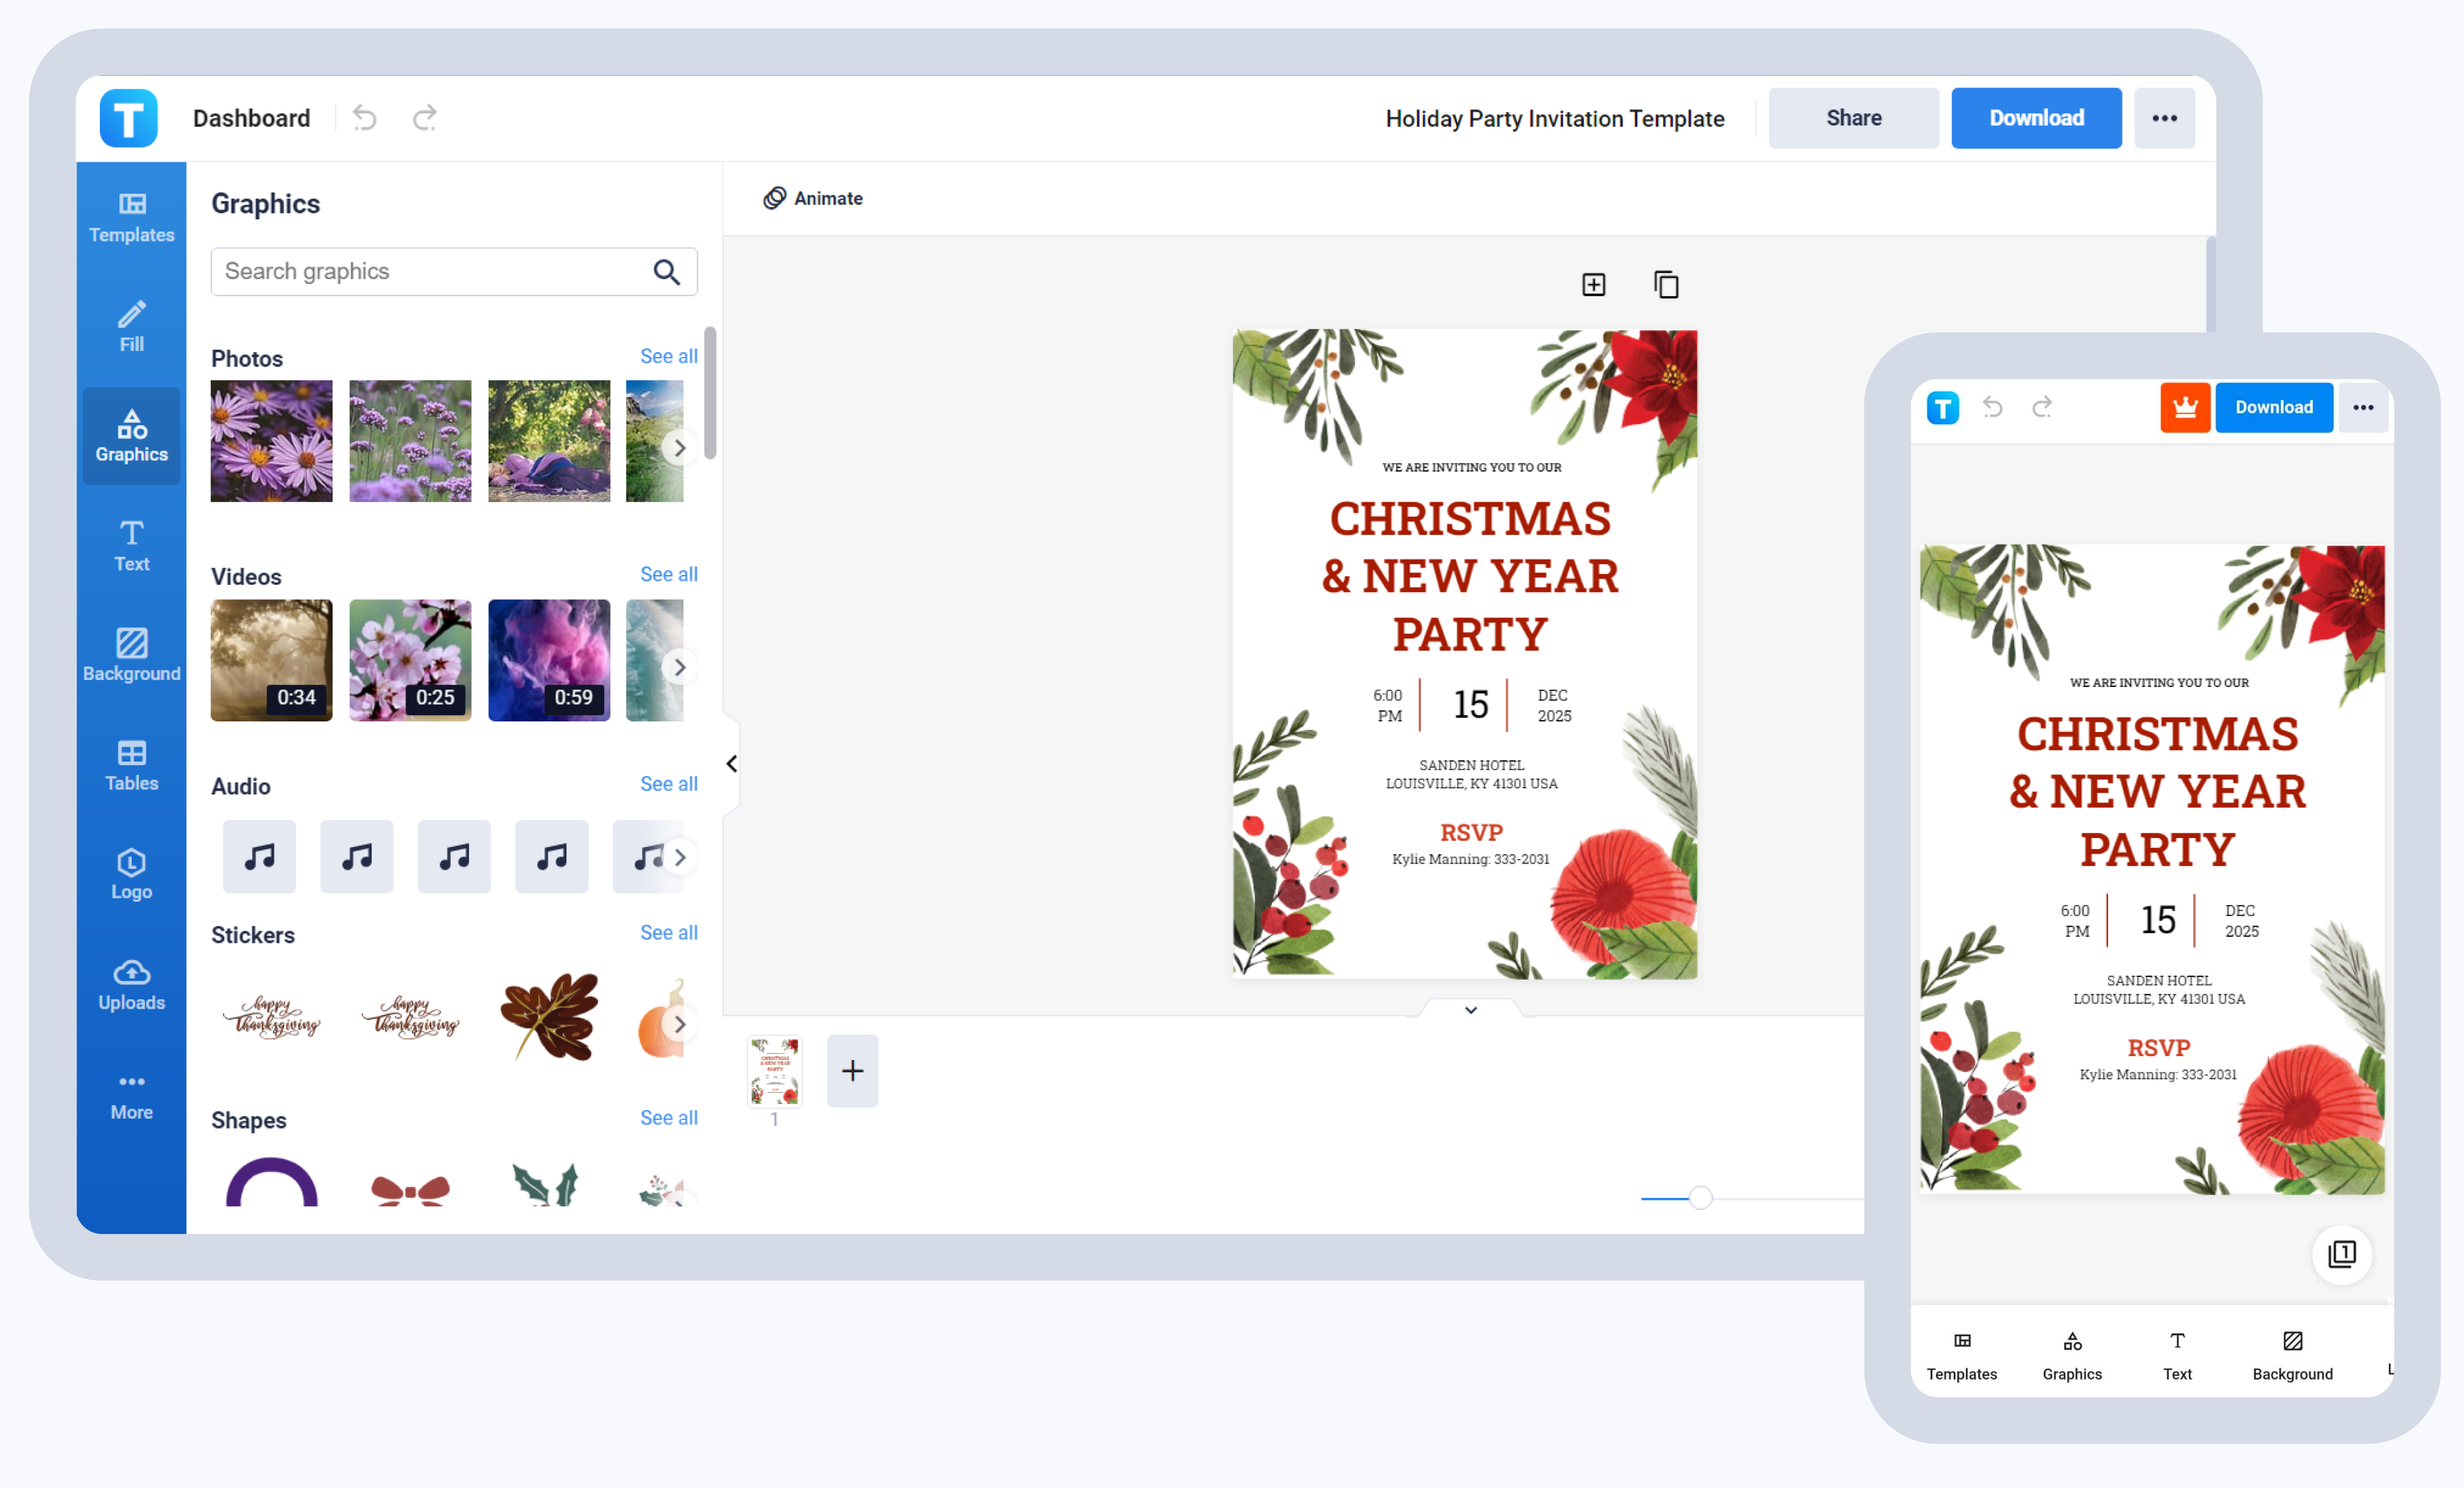Select the page thumbnail below the canvas

coord(774,1070)
